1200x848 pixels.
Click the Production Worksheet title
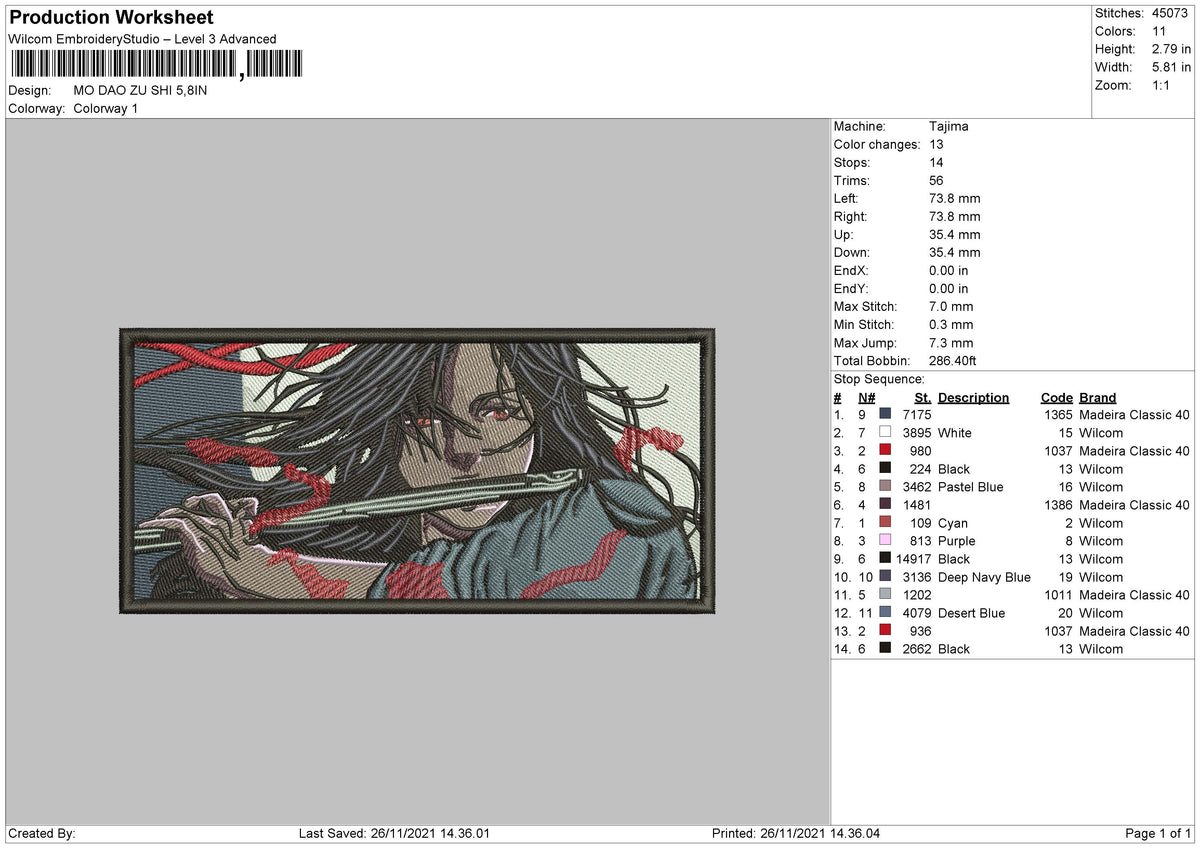(x=111, y=18)
